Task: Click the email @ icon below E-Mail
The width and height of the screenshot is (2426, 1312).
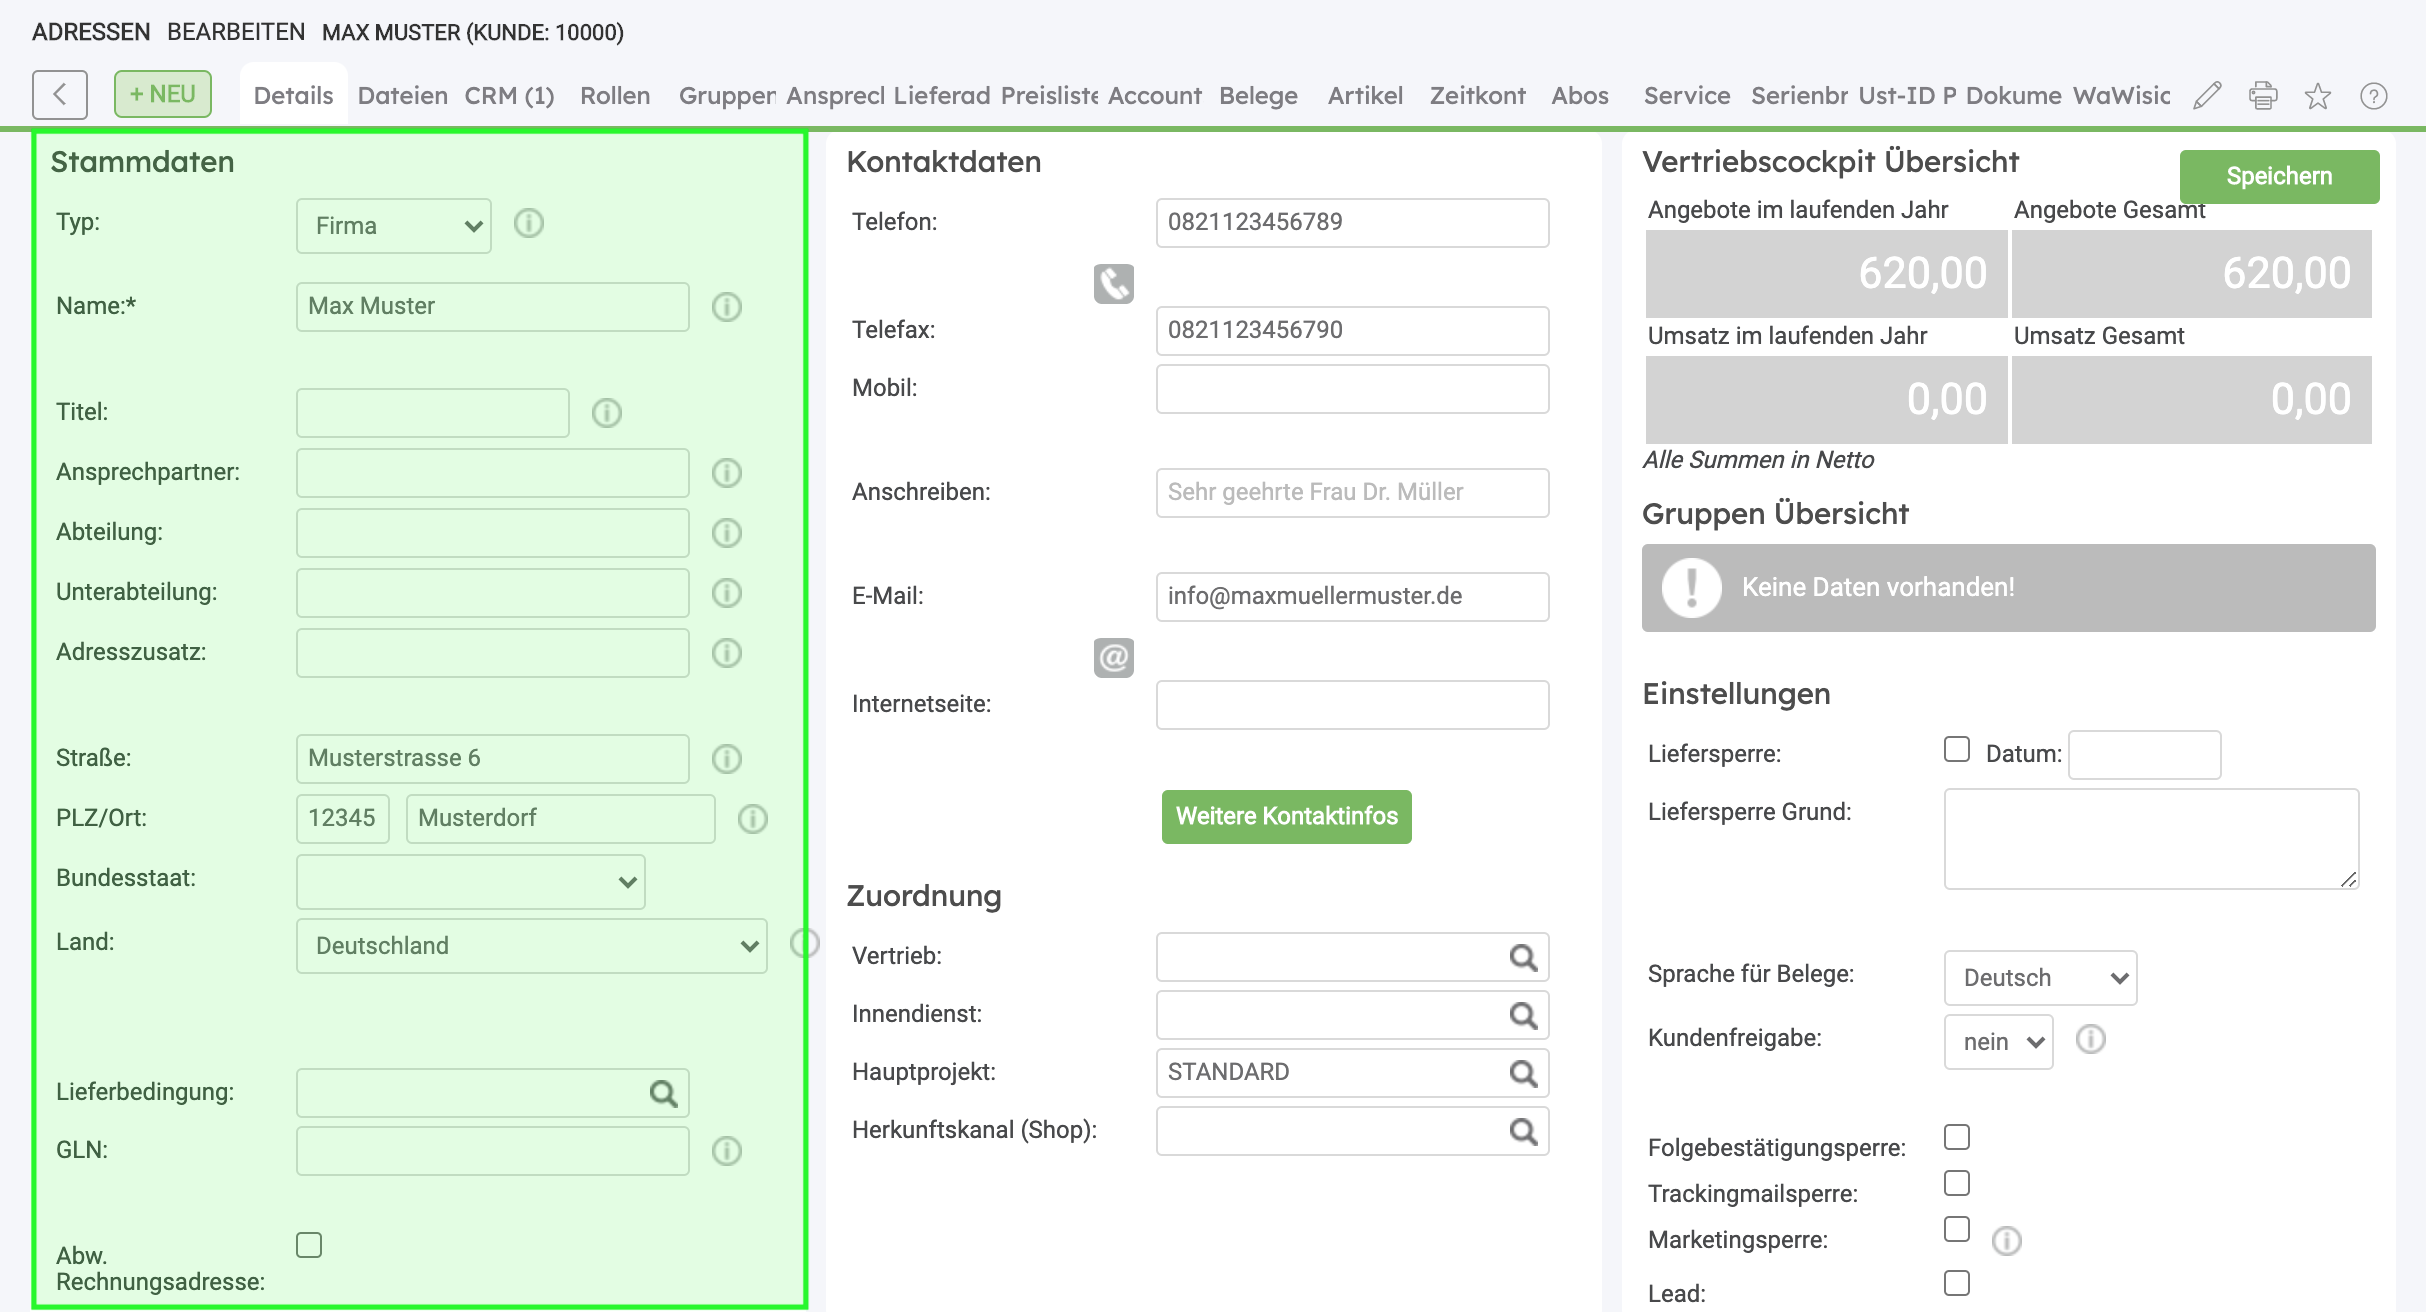Action: pyautogui.click(x=1113, y=658)
